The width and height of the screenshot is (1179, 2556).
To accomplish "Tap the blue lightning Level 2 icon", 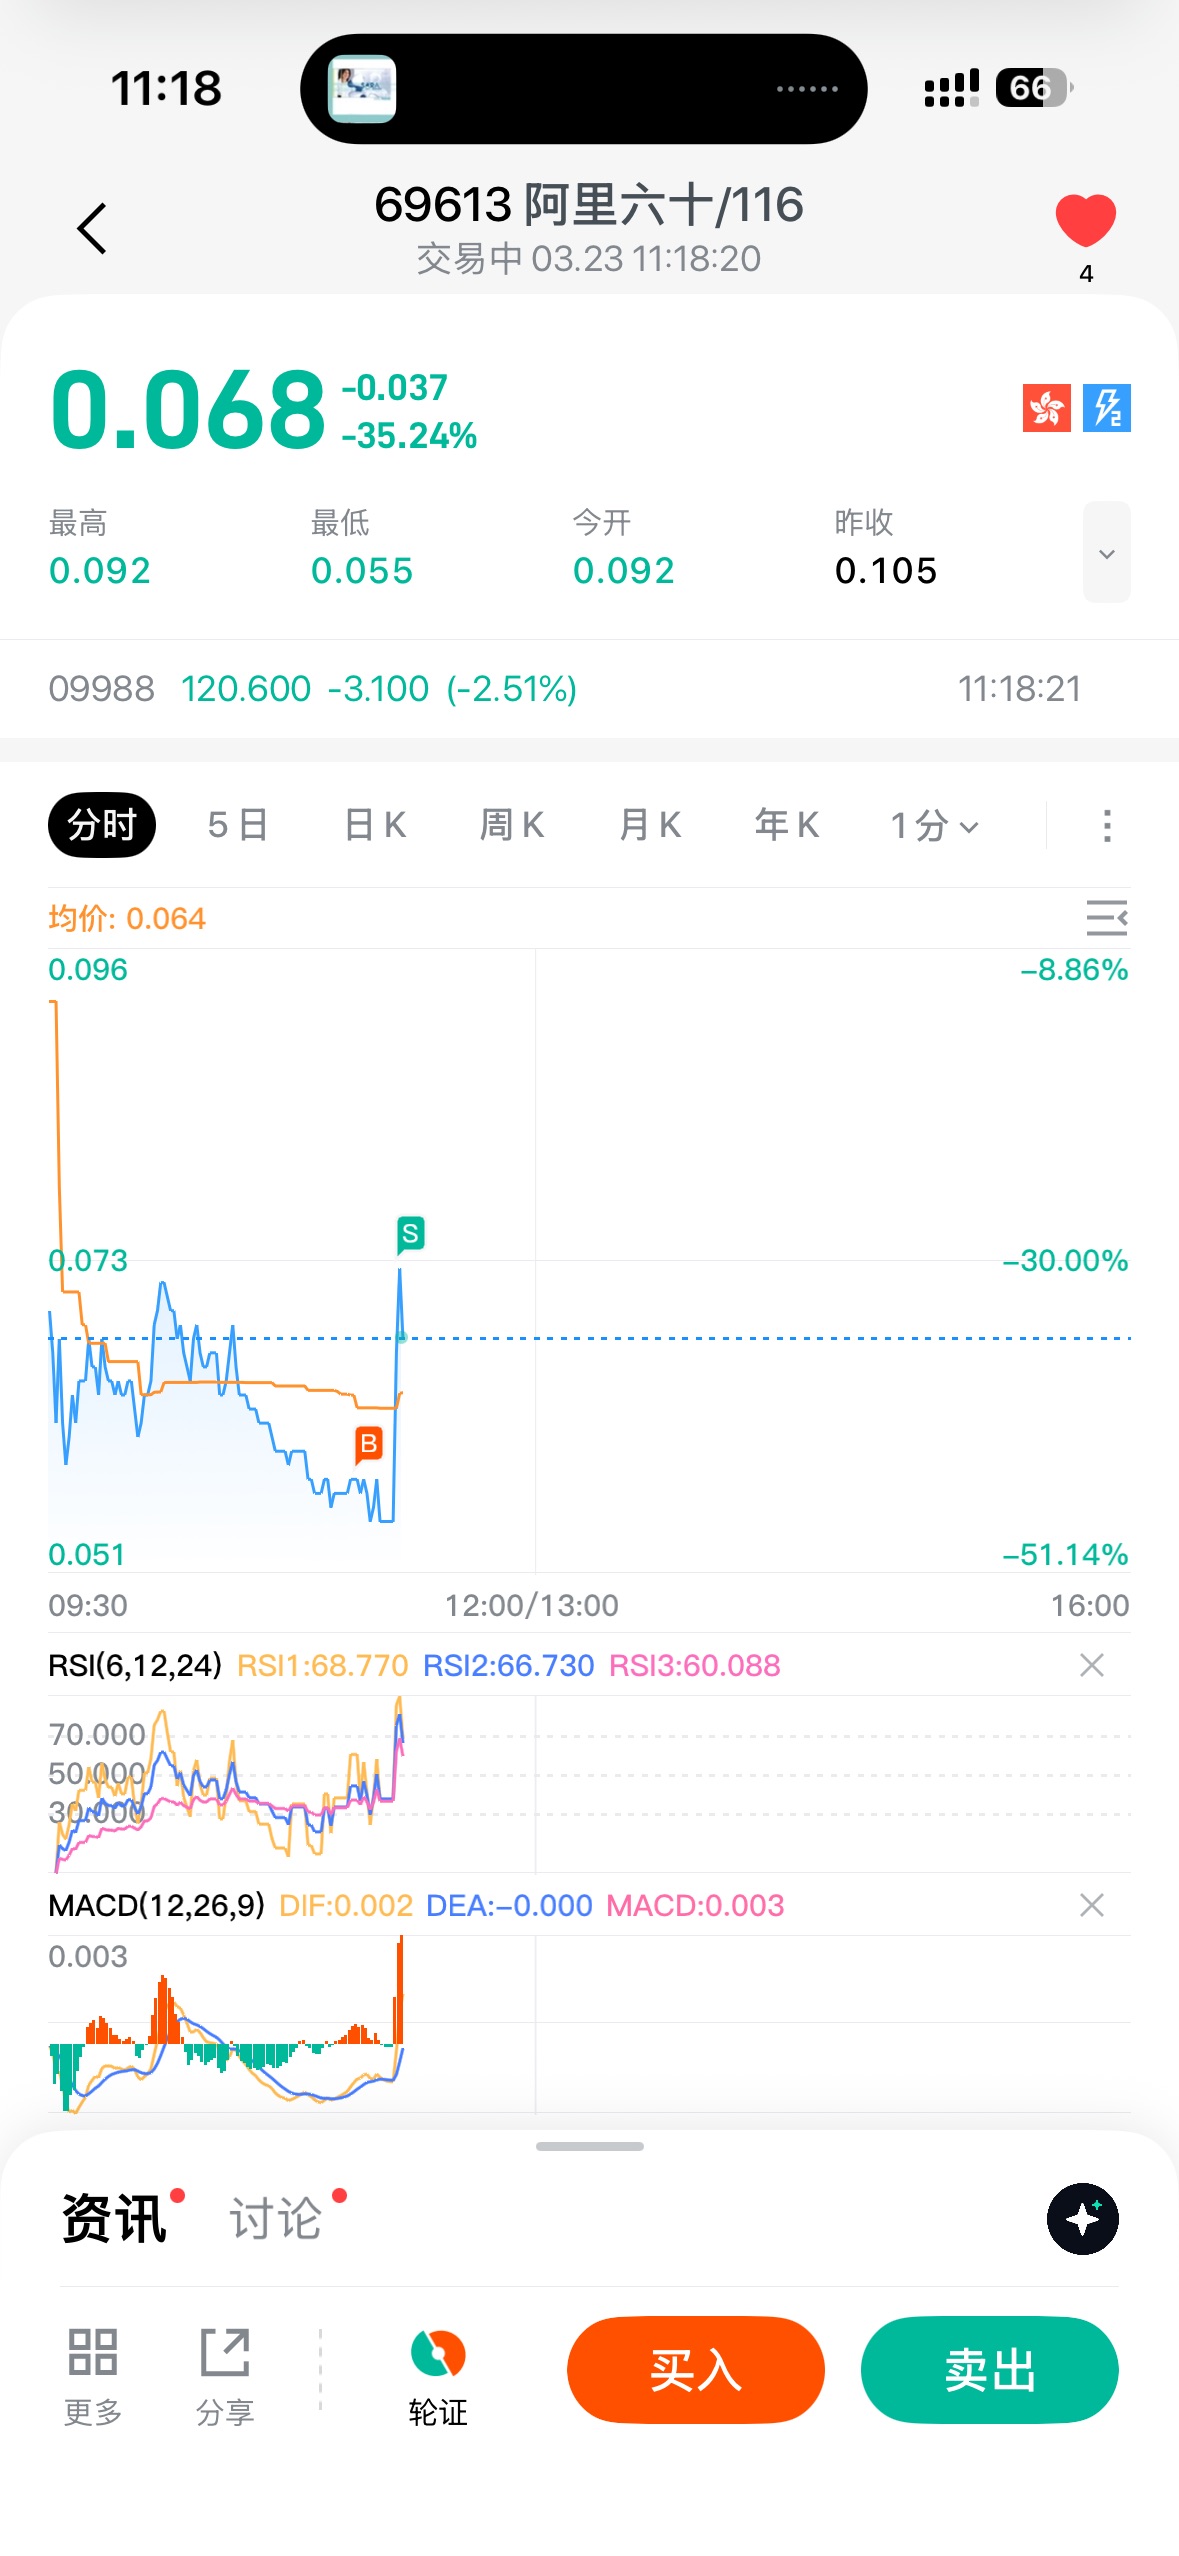I will (1106, 408).
